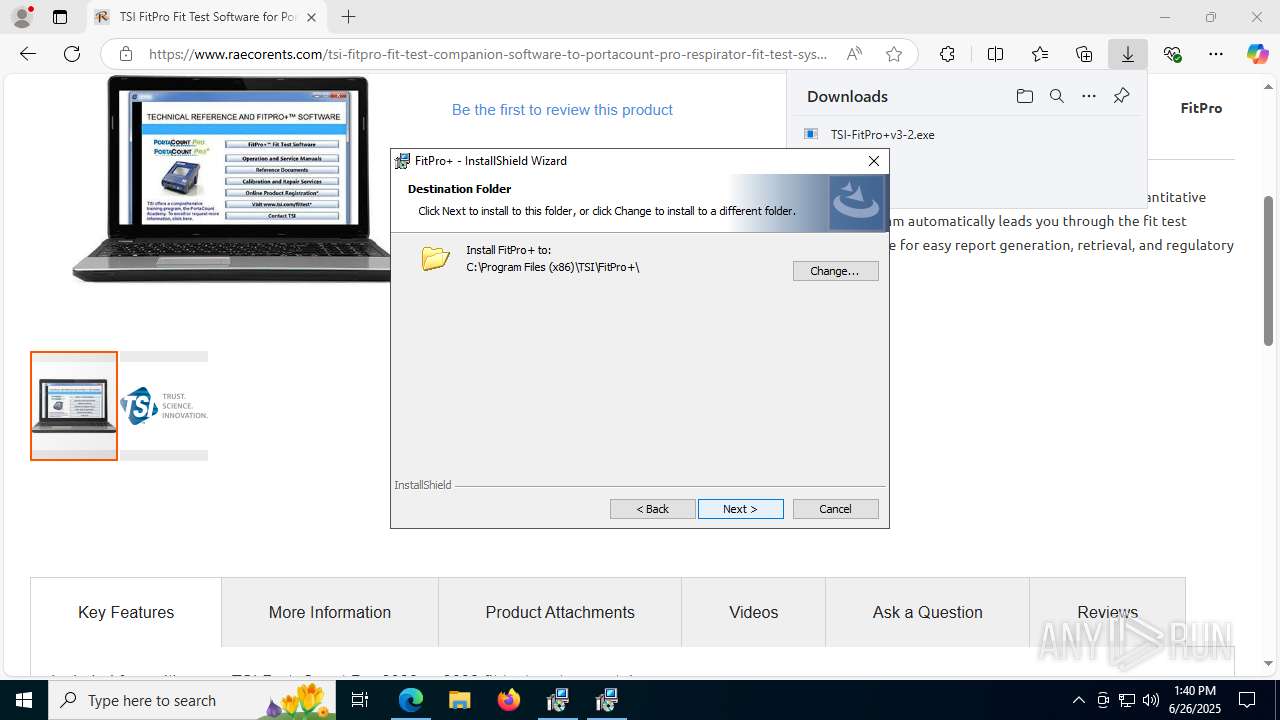Show hidden tray icons chevron

point(1078,700)
